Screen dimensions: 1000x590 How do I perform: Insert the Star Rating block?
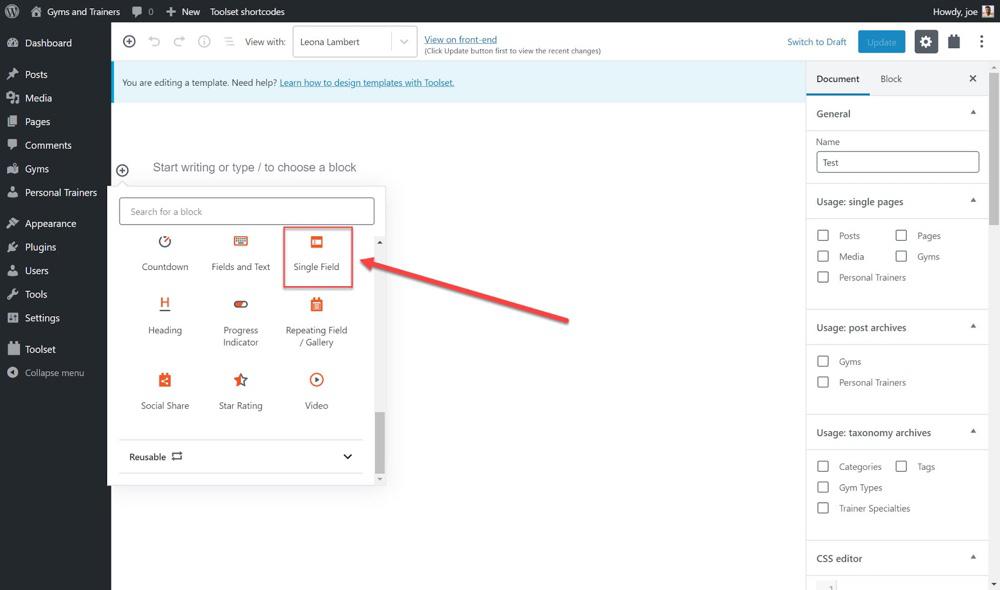point(240,391)
